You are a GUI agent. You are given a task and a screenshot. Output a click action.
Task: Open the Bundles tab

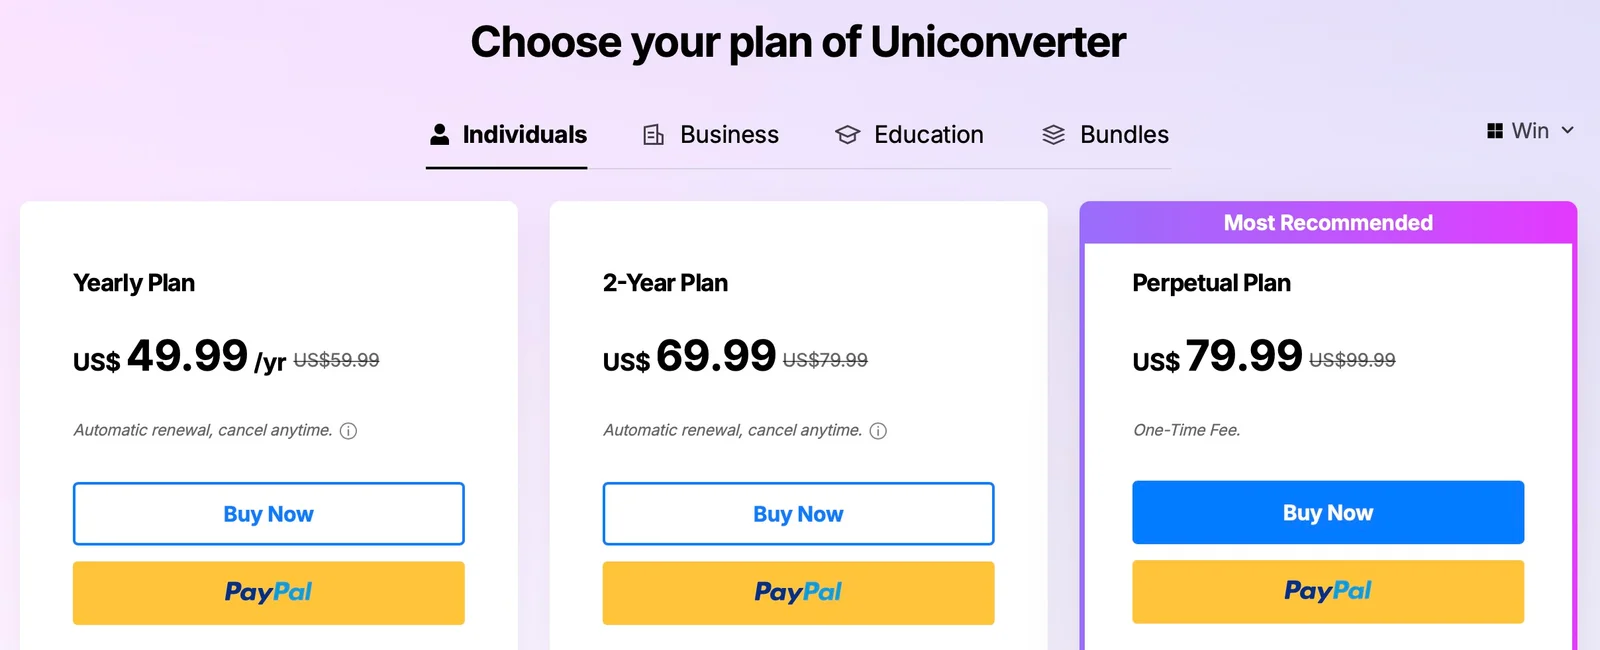point(1124,135)
